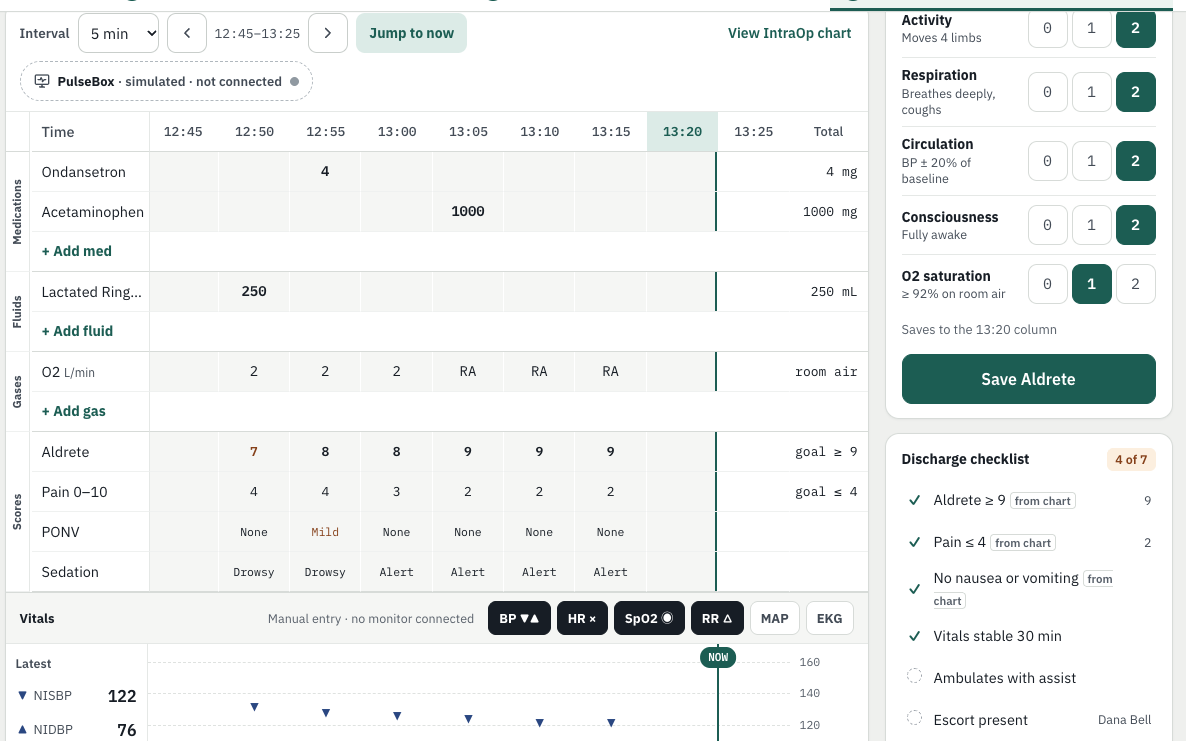The height and width of the screenshot is (741, 1186).
Task: Click NISBP marker at 13:15 on graph
Action: (611, 723)
